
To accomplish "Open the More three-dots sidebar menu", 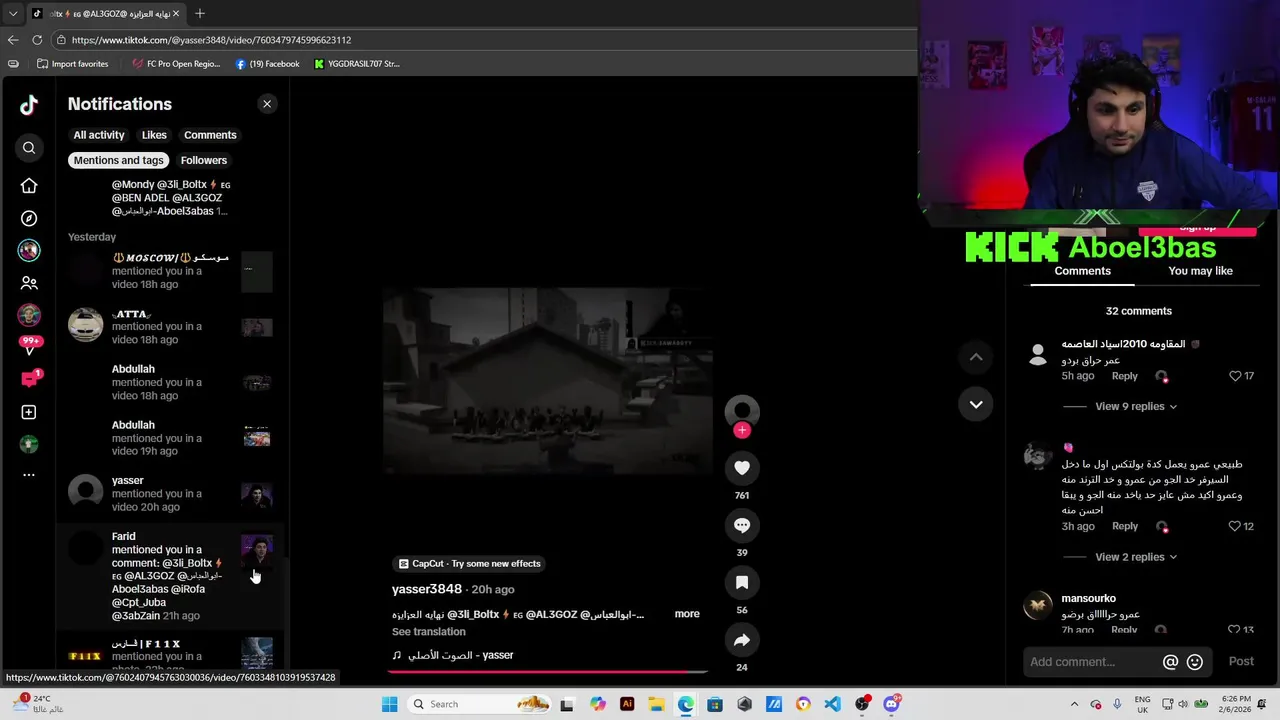I will [x=29, y=475].
